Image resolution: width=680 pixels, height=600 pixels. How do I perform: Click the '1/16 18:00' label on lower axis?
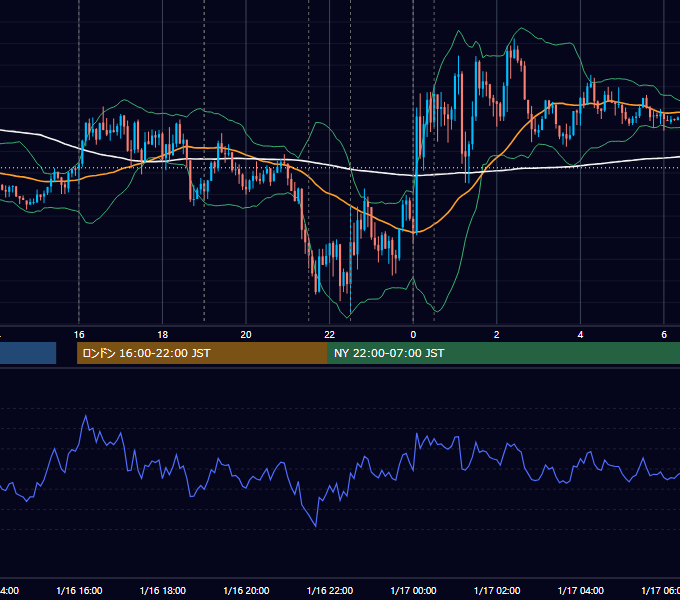pyautogui.click(x=163, y=591)
